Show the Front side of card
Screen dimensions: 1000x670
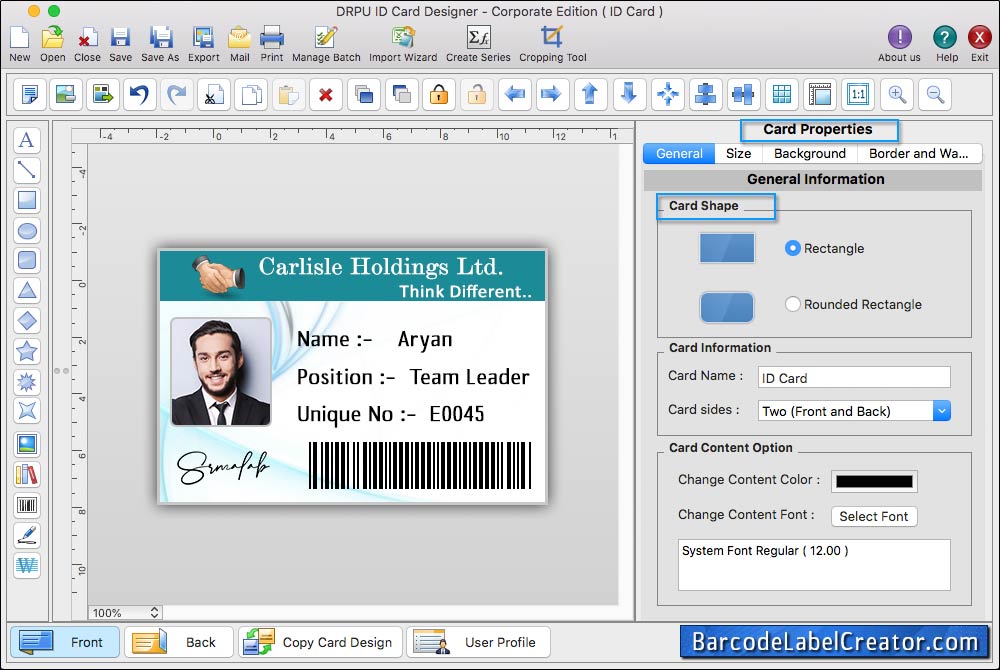(x=65, y=642)
